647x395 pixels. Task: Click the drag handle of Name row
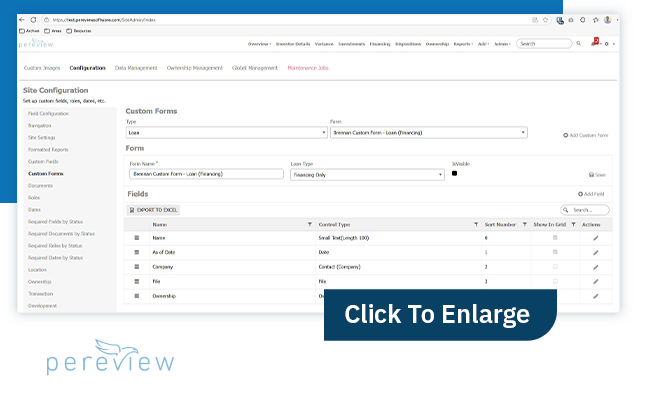(137, 238)
